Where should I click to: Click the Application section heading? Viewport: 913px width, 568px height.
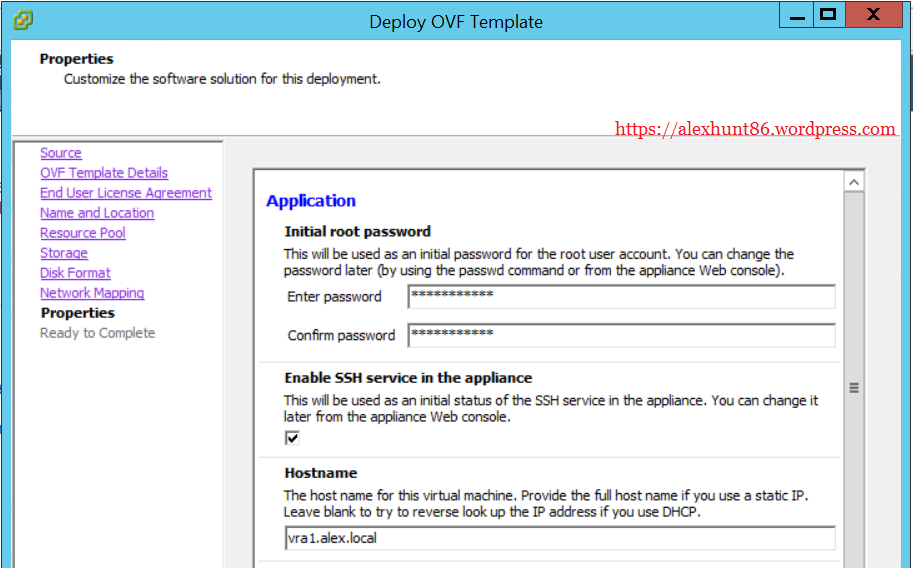(311, 200)
